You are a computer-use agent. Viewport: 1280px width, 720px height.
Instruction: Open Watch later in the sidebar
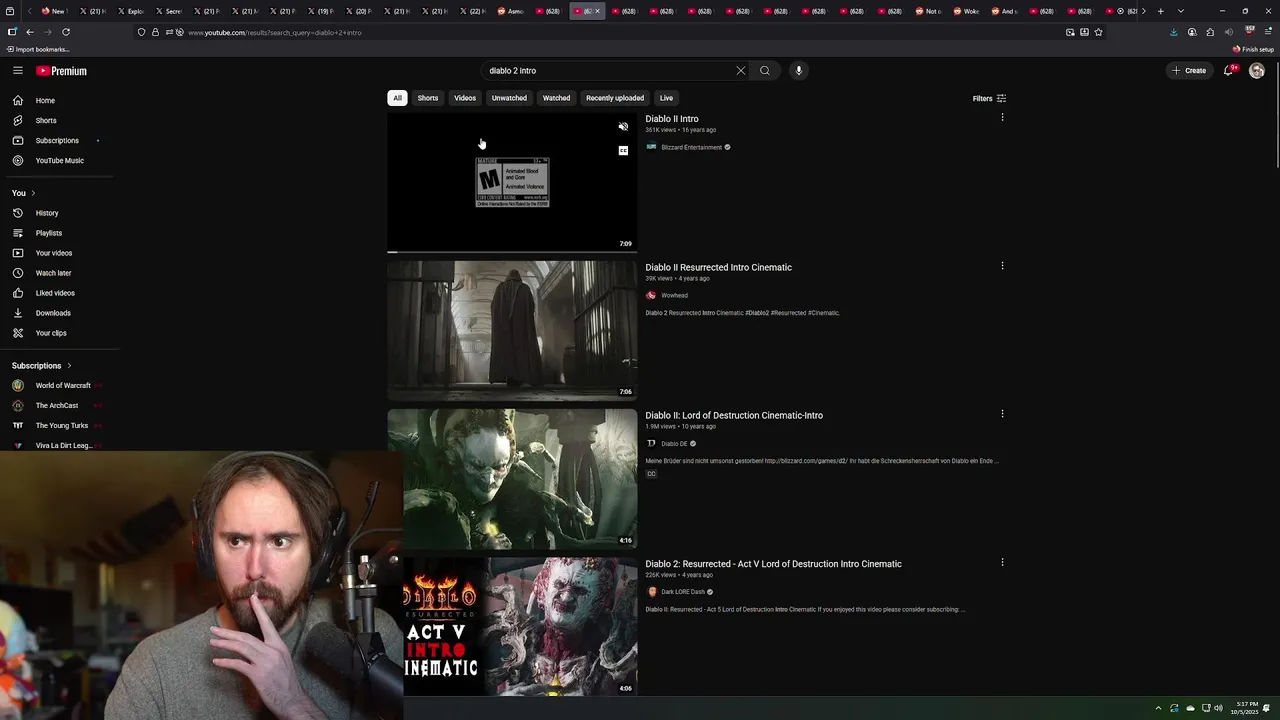click(x=54, y=273)
